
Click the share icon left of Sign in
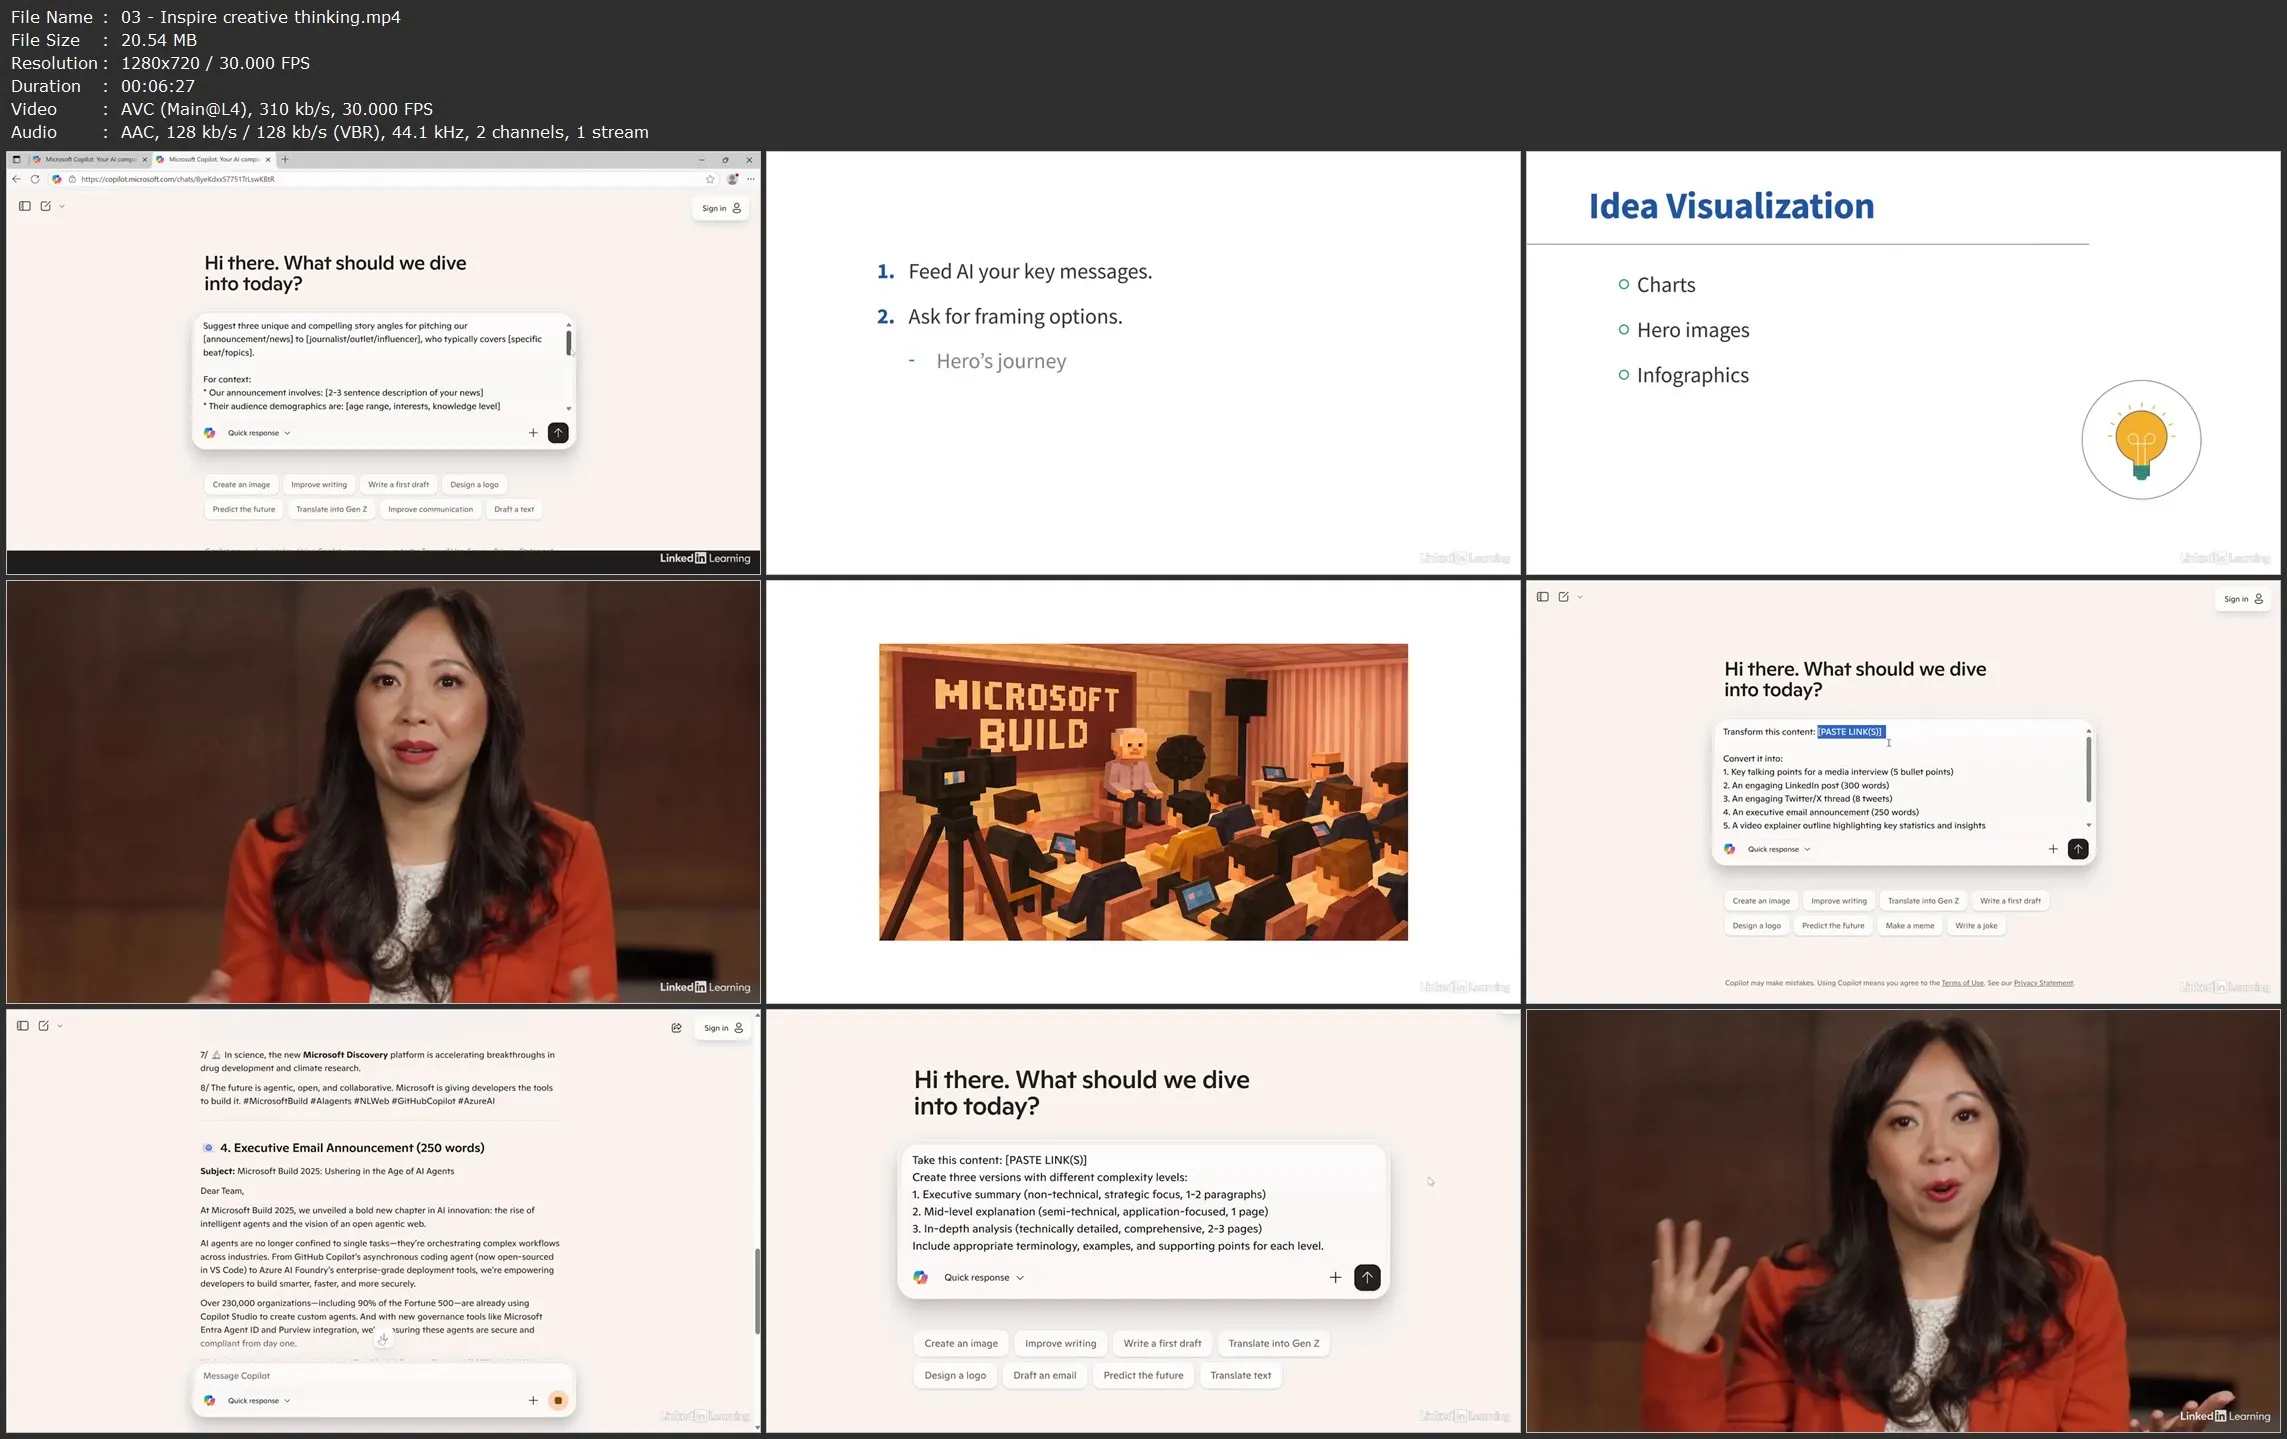(x=677, y=1028)
